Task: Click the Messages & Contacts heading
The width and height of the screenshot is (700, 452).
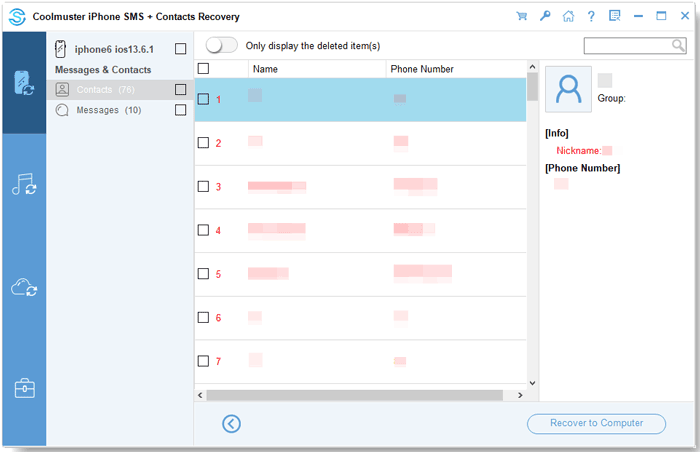Action: (103, 70)
